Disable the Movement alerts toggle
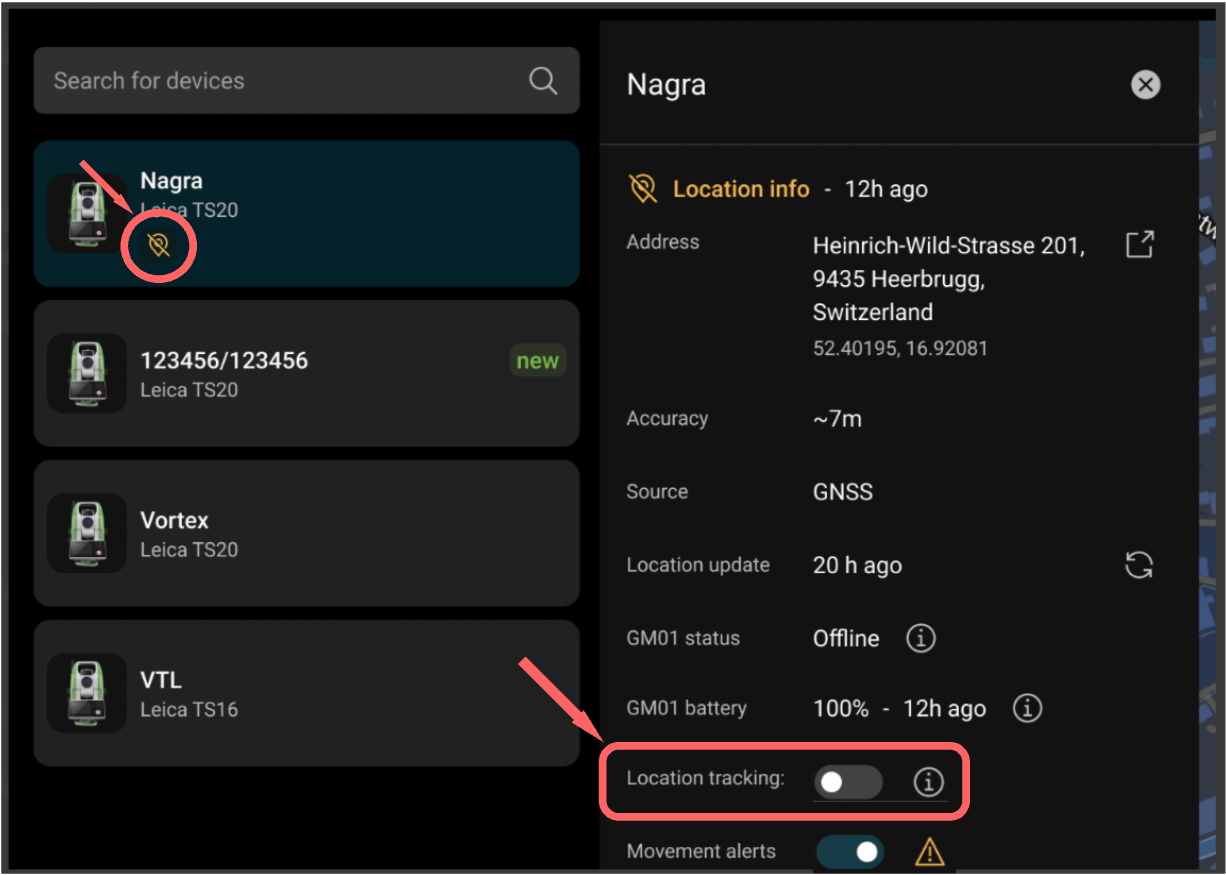1226x875 pixels. tap(850, 852)
